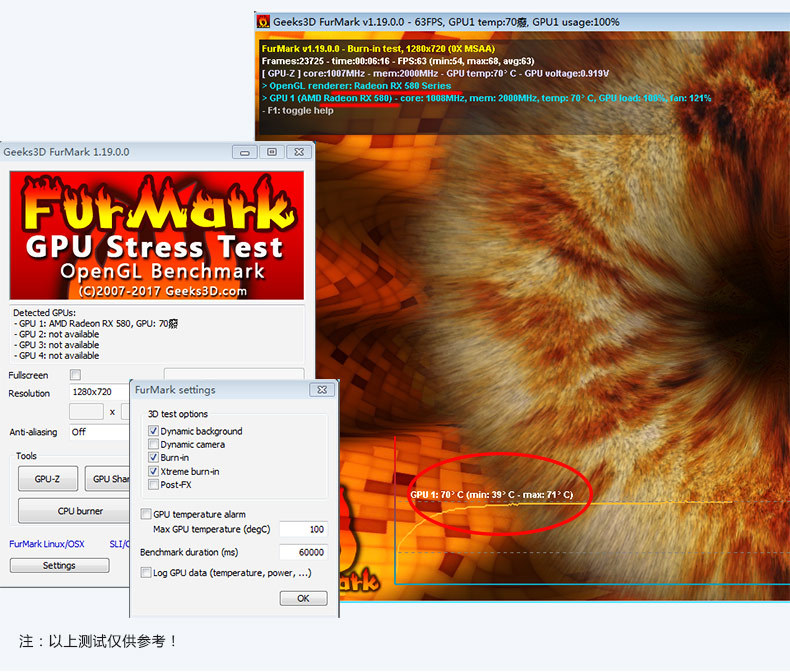Enable Dynamic camera option

tap(154, 444)
